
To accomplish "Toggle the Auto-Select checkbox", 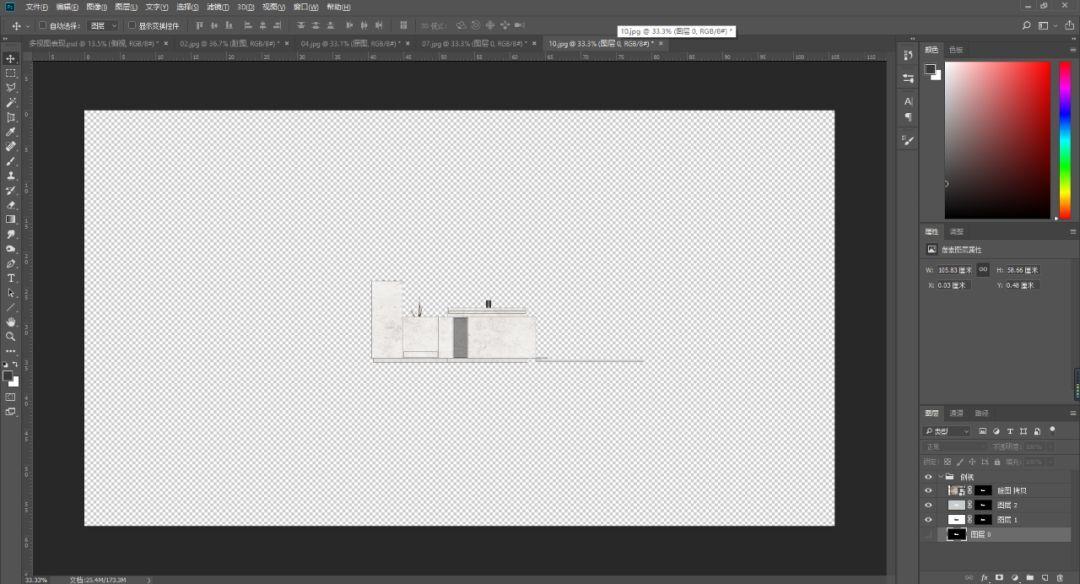I will [x=43, y=25].
